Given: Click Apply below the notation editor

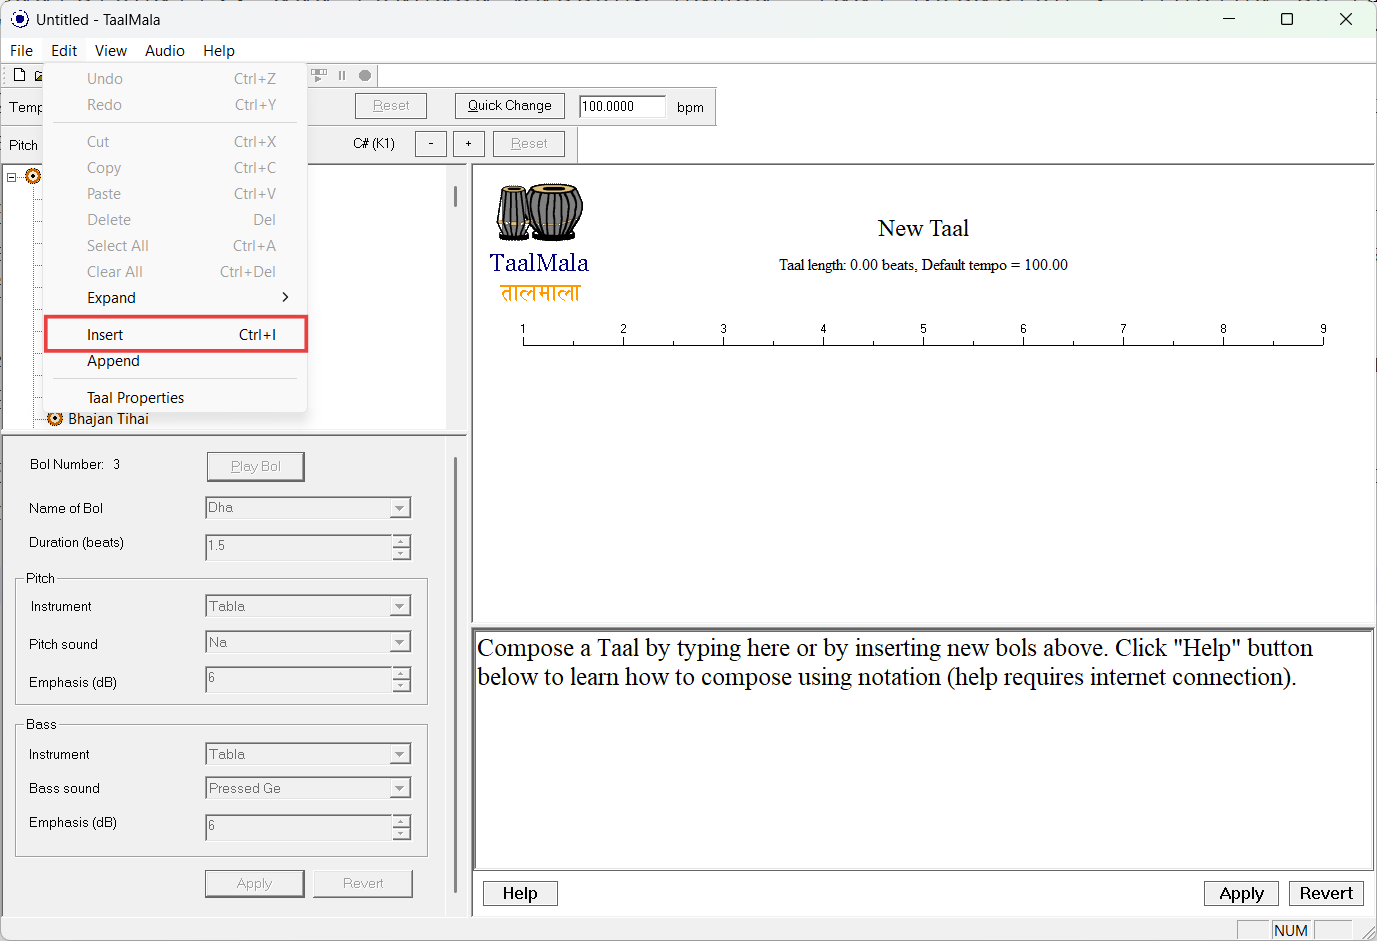Looking at the screenshot, I should click(1242, 893).
